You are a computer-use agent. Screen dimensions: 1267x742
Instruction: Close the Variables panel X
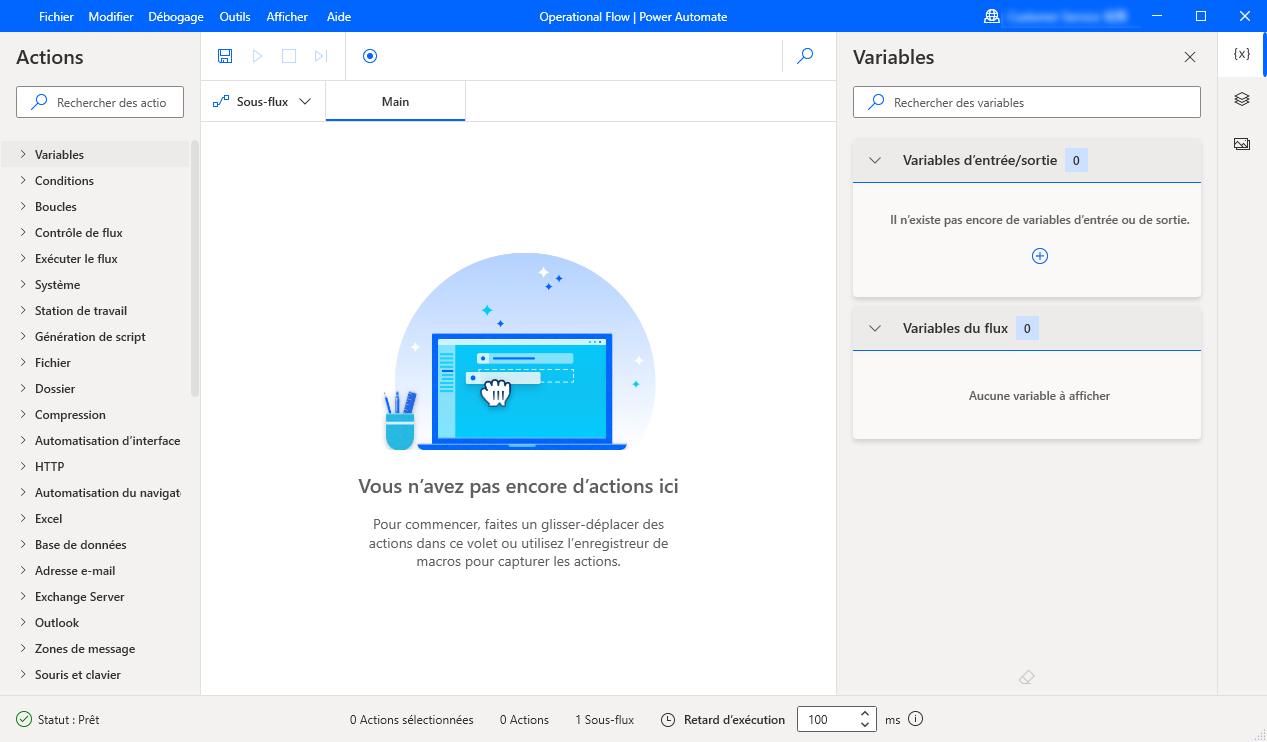[1190, 57]
